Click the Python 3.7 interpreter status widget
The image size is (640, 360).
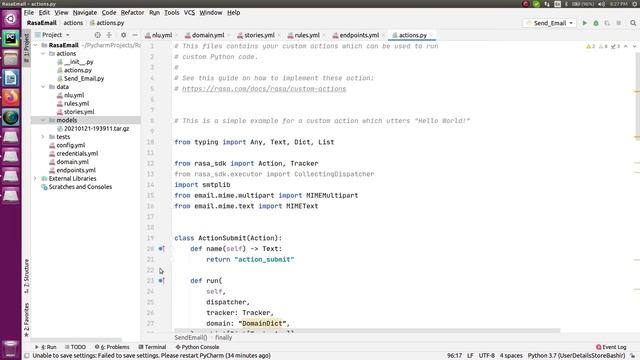point(576,356)
